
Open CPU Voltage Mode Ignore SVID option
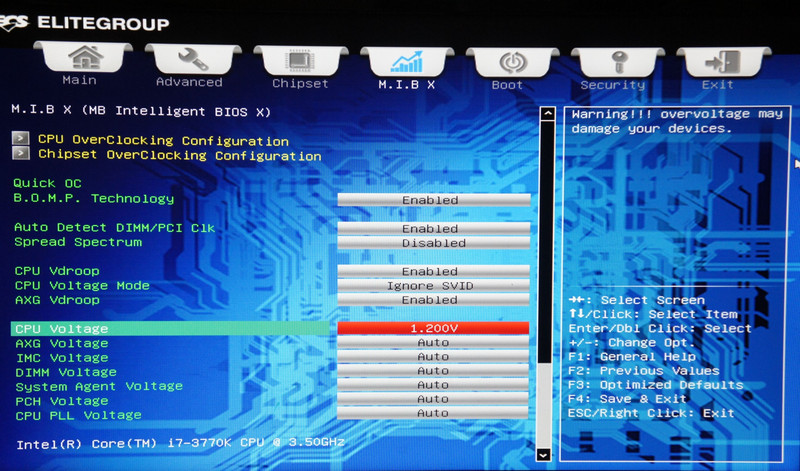point(432,286)
